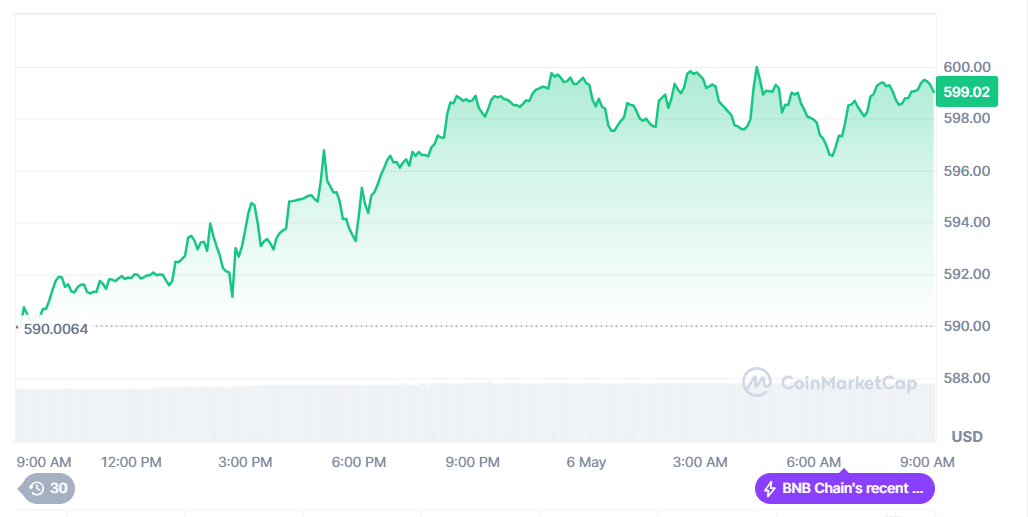The width and height of the screenshot is (1028, 517).
Task: Click the 3:00 PM time label
Action: coord(245,462)
